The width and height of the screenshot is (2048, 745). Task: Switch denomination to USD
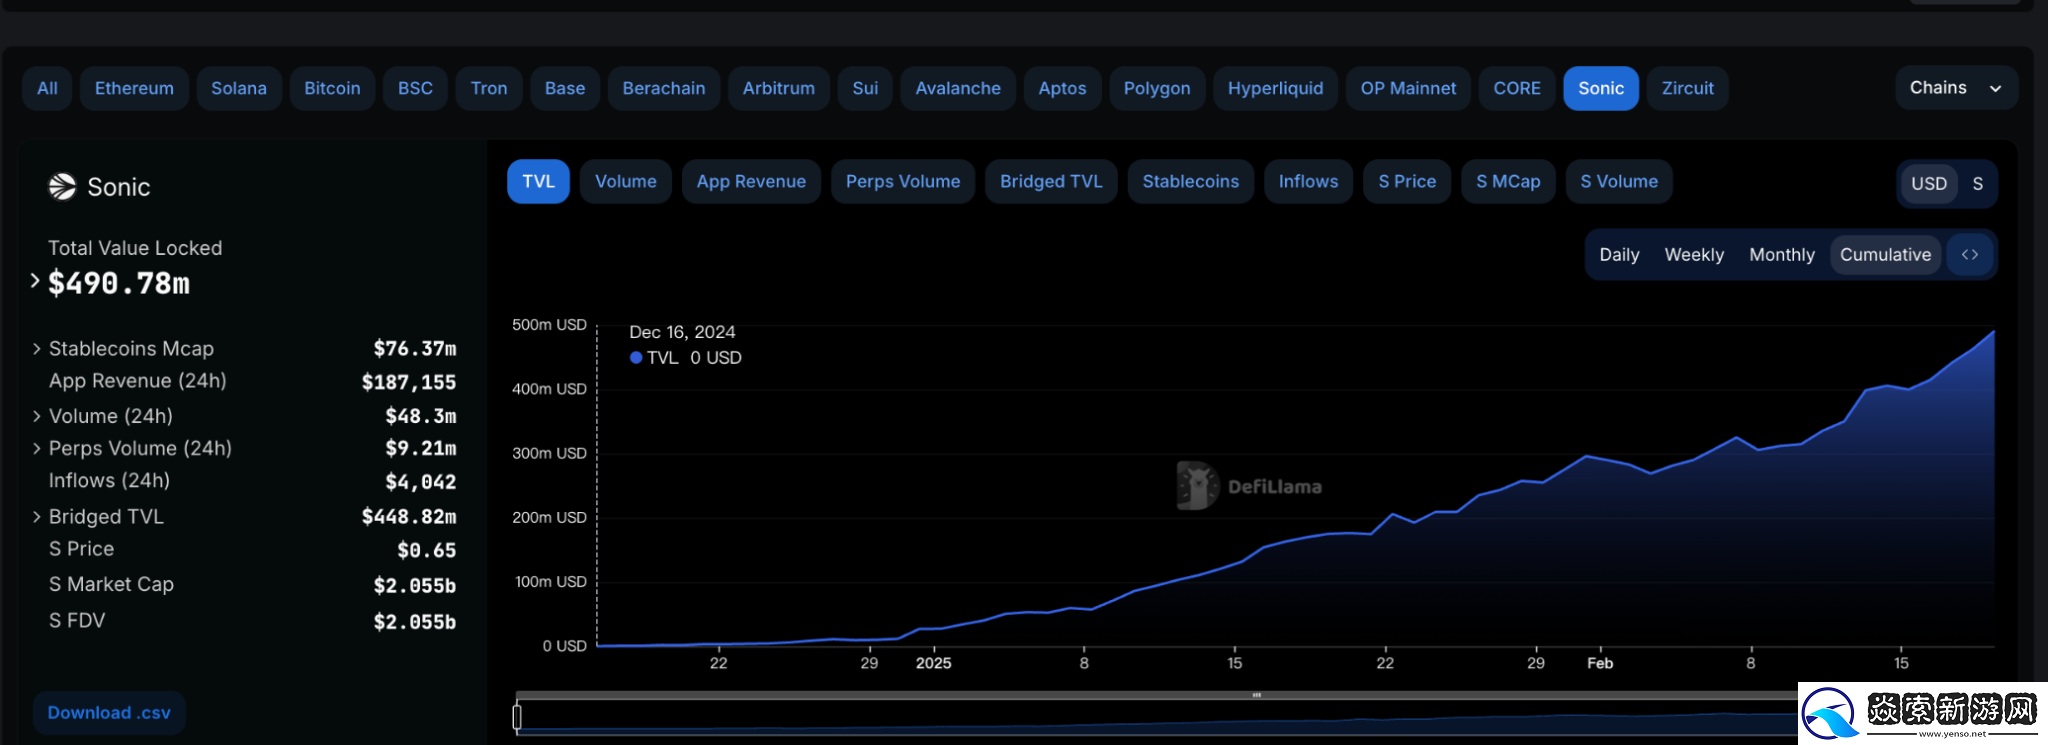tap(1928, 184)
